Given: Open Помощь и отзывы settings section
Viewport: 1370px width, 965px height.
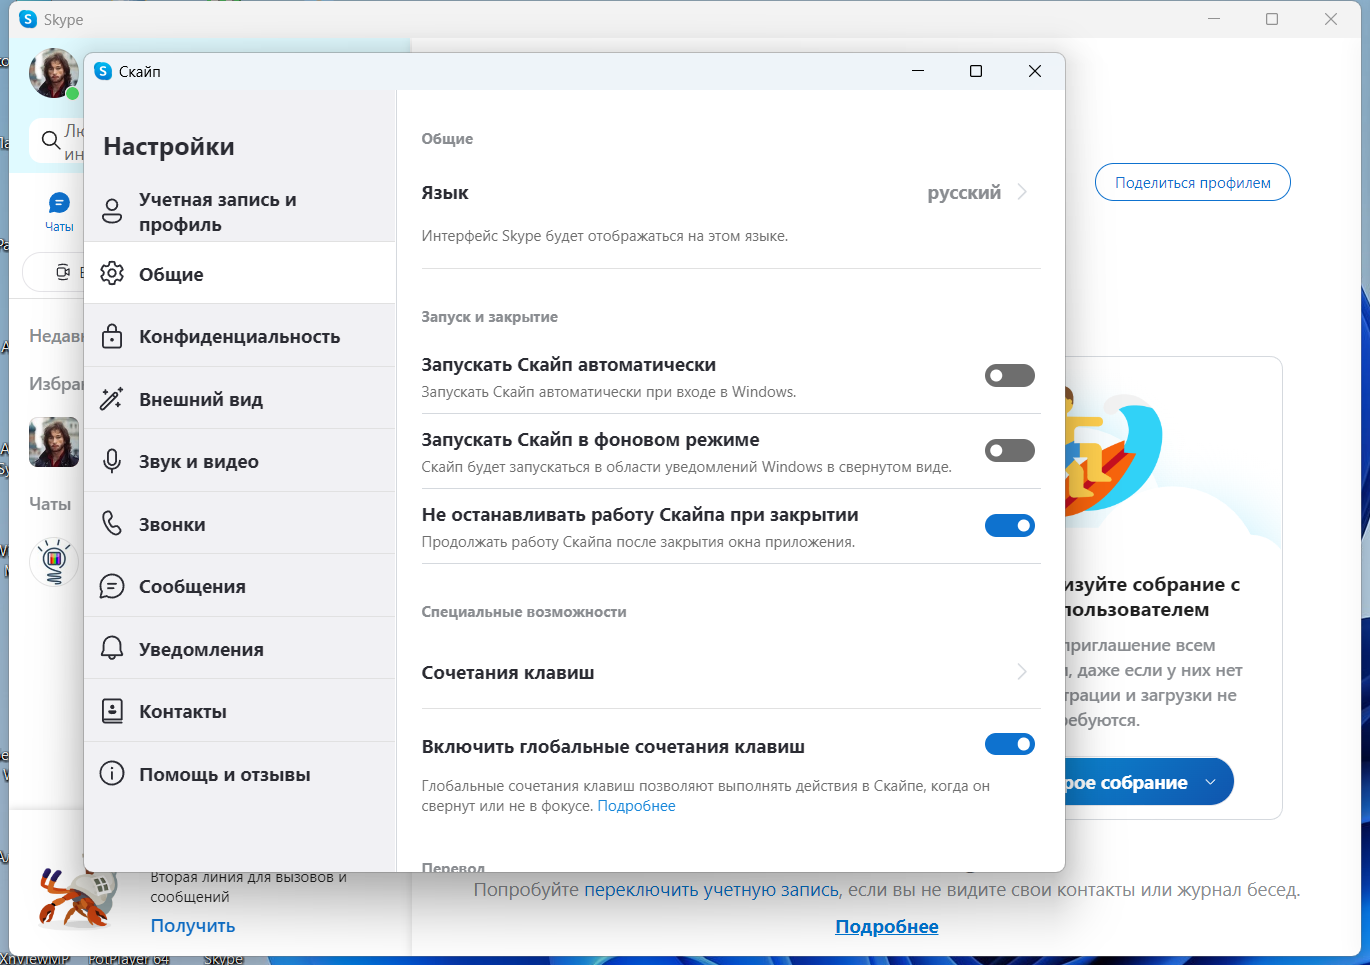Looking at the screenshot, I should click(240, 774).
